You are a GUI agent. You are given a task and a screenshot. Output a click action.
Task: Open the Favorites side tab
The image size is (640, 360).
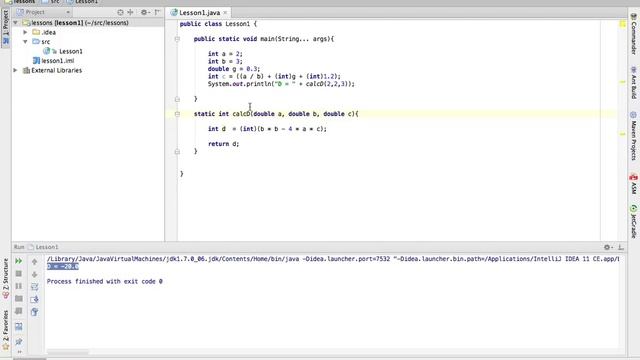click(x=5, y=329)
